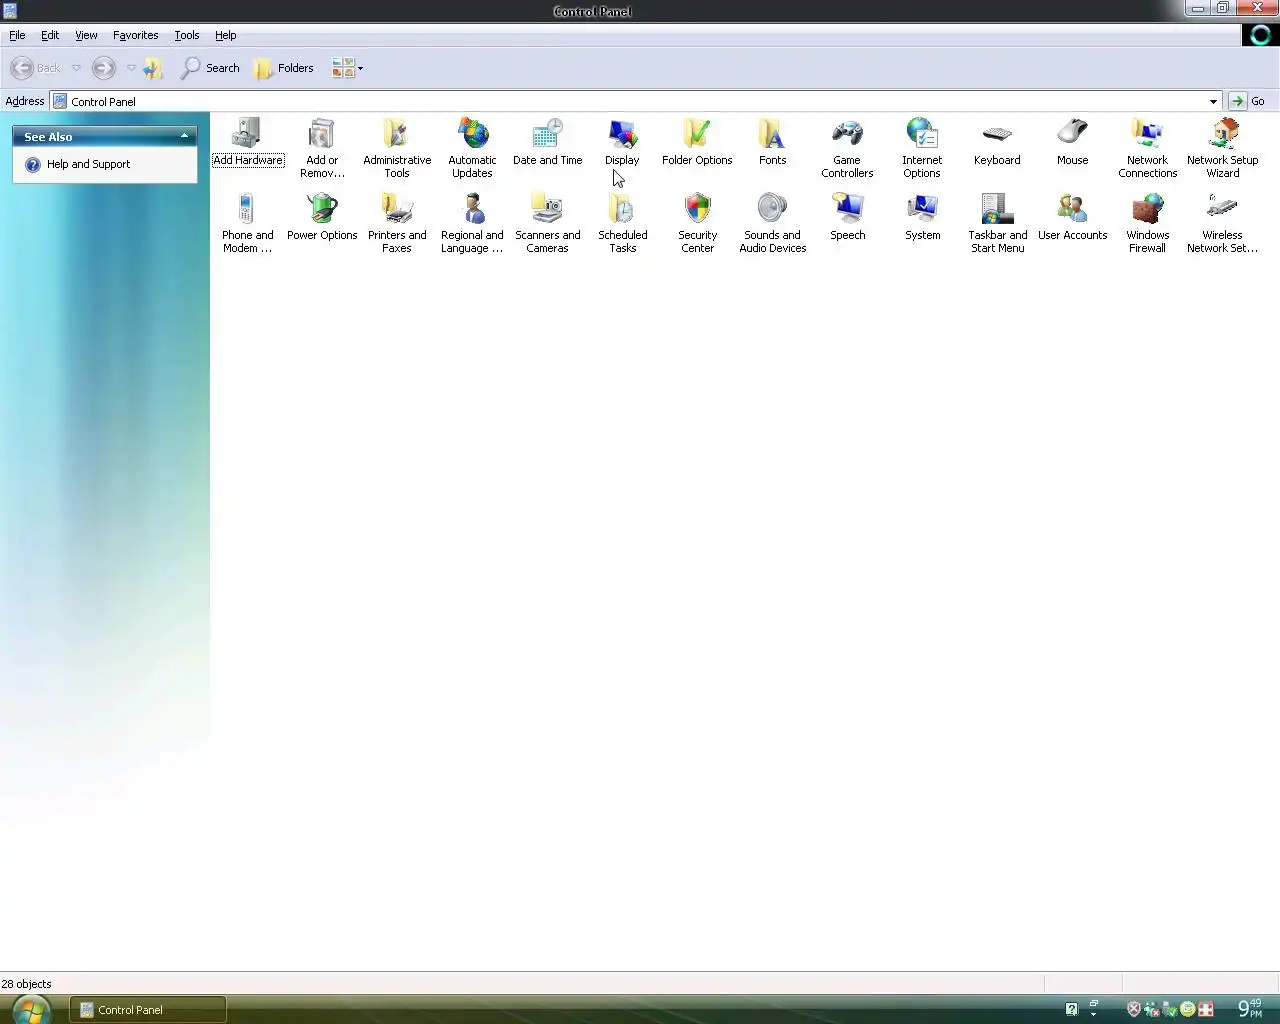This screenshot has height=1024, width=1280.
Task: Click the Search toolbar button
Action: point(210,68)
